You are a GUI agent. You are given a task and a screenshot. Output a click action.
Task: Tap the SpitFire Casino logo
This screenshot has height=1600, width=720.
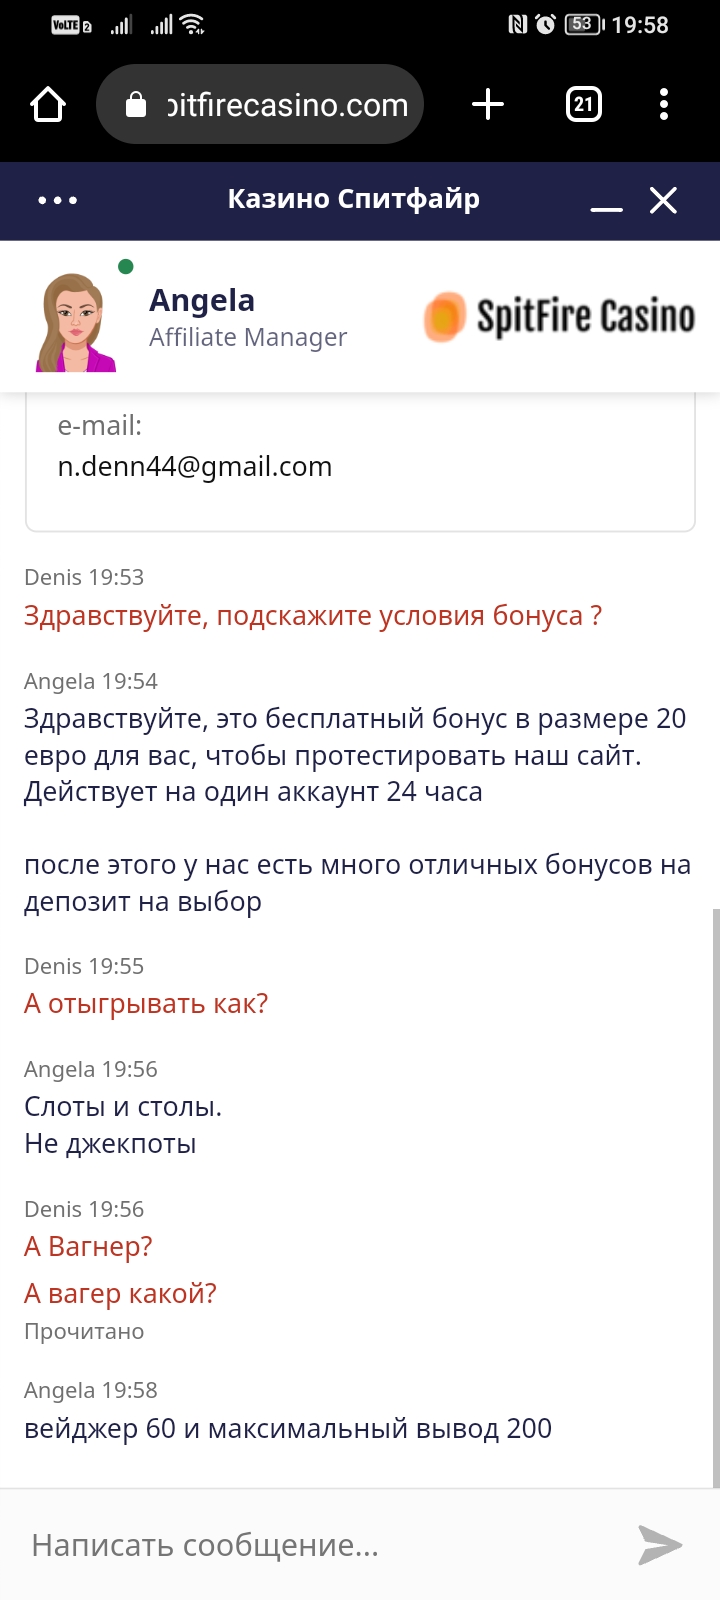coord(560,317)
